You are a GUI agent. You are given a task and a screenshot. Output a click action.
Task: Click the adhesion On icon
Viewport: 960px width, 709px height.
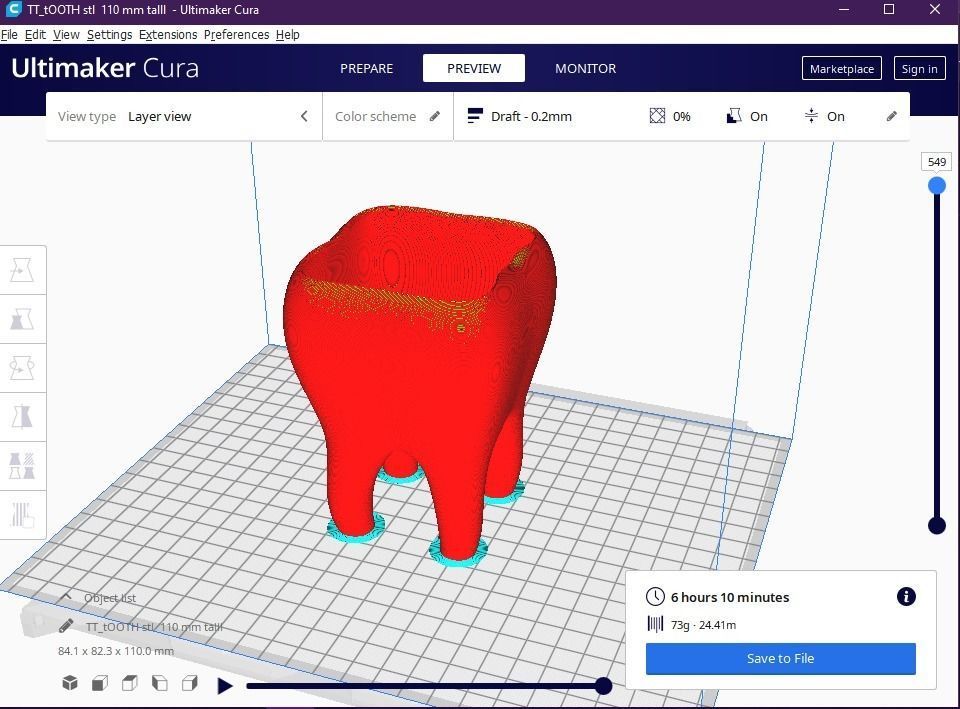811,116
